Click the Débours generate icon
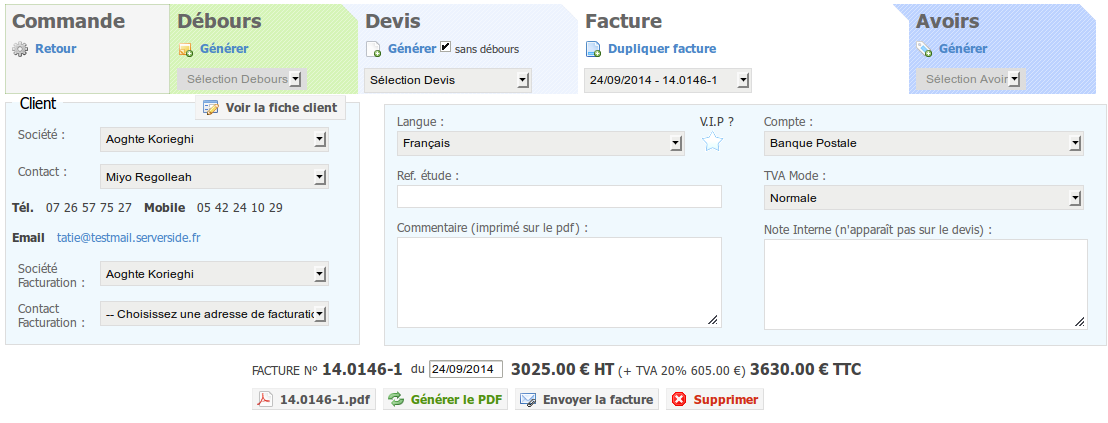1108x423 pixels. coord(186,49)
